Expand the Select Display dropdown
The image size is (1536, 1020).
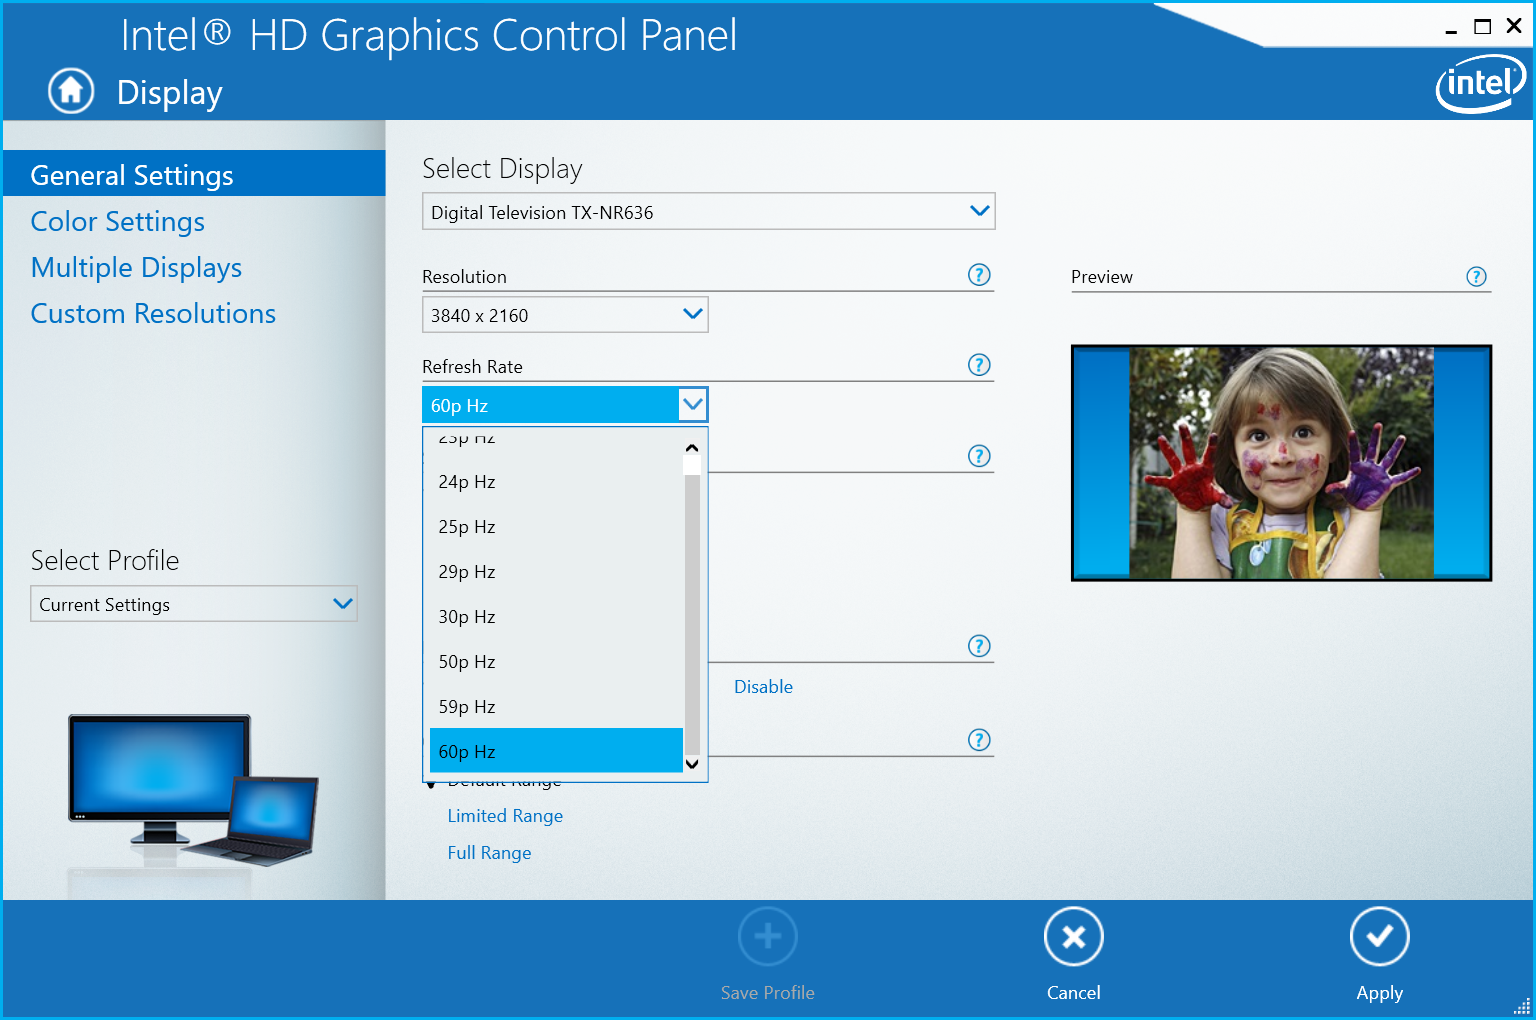pos(709,211)
